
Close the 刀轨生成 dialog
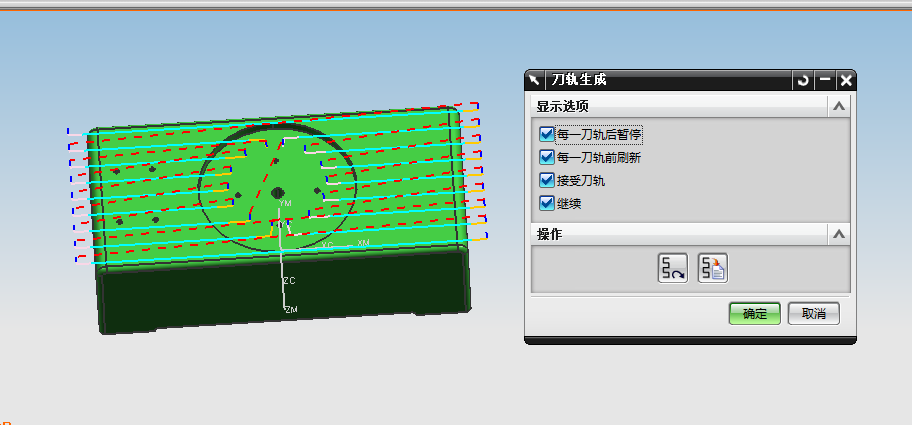(x=846, y=80)
